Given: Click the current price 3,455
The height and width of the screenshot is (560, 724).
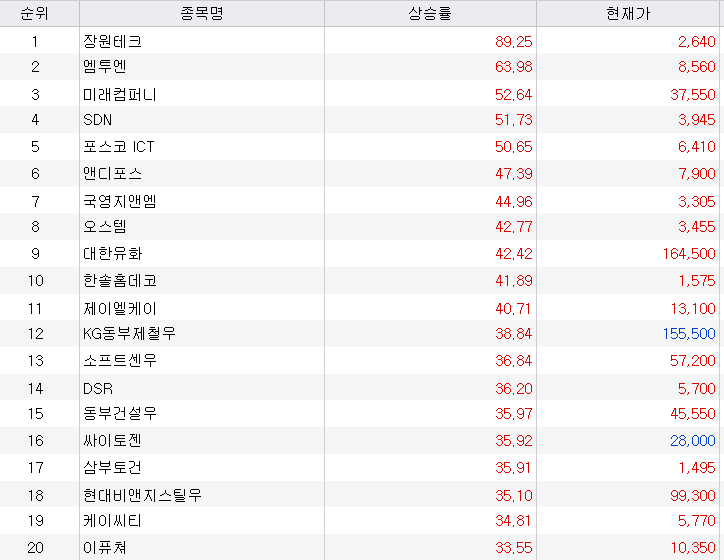Looking at the screenshot, I should (696, 226).
